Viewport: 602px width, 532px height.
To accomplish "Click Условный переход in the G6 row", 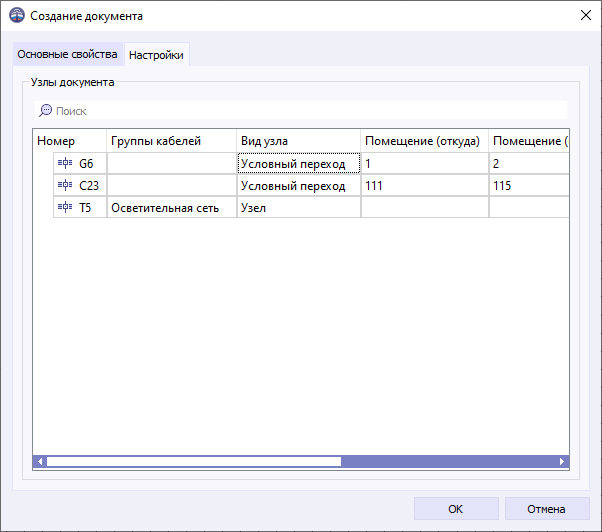I will tap(299, 163).
